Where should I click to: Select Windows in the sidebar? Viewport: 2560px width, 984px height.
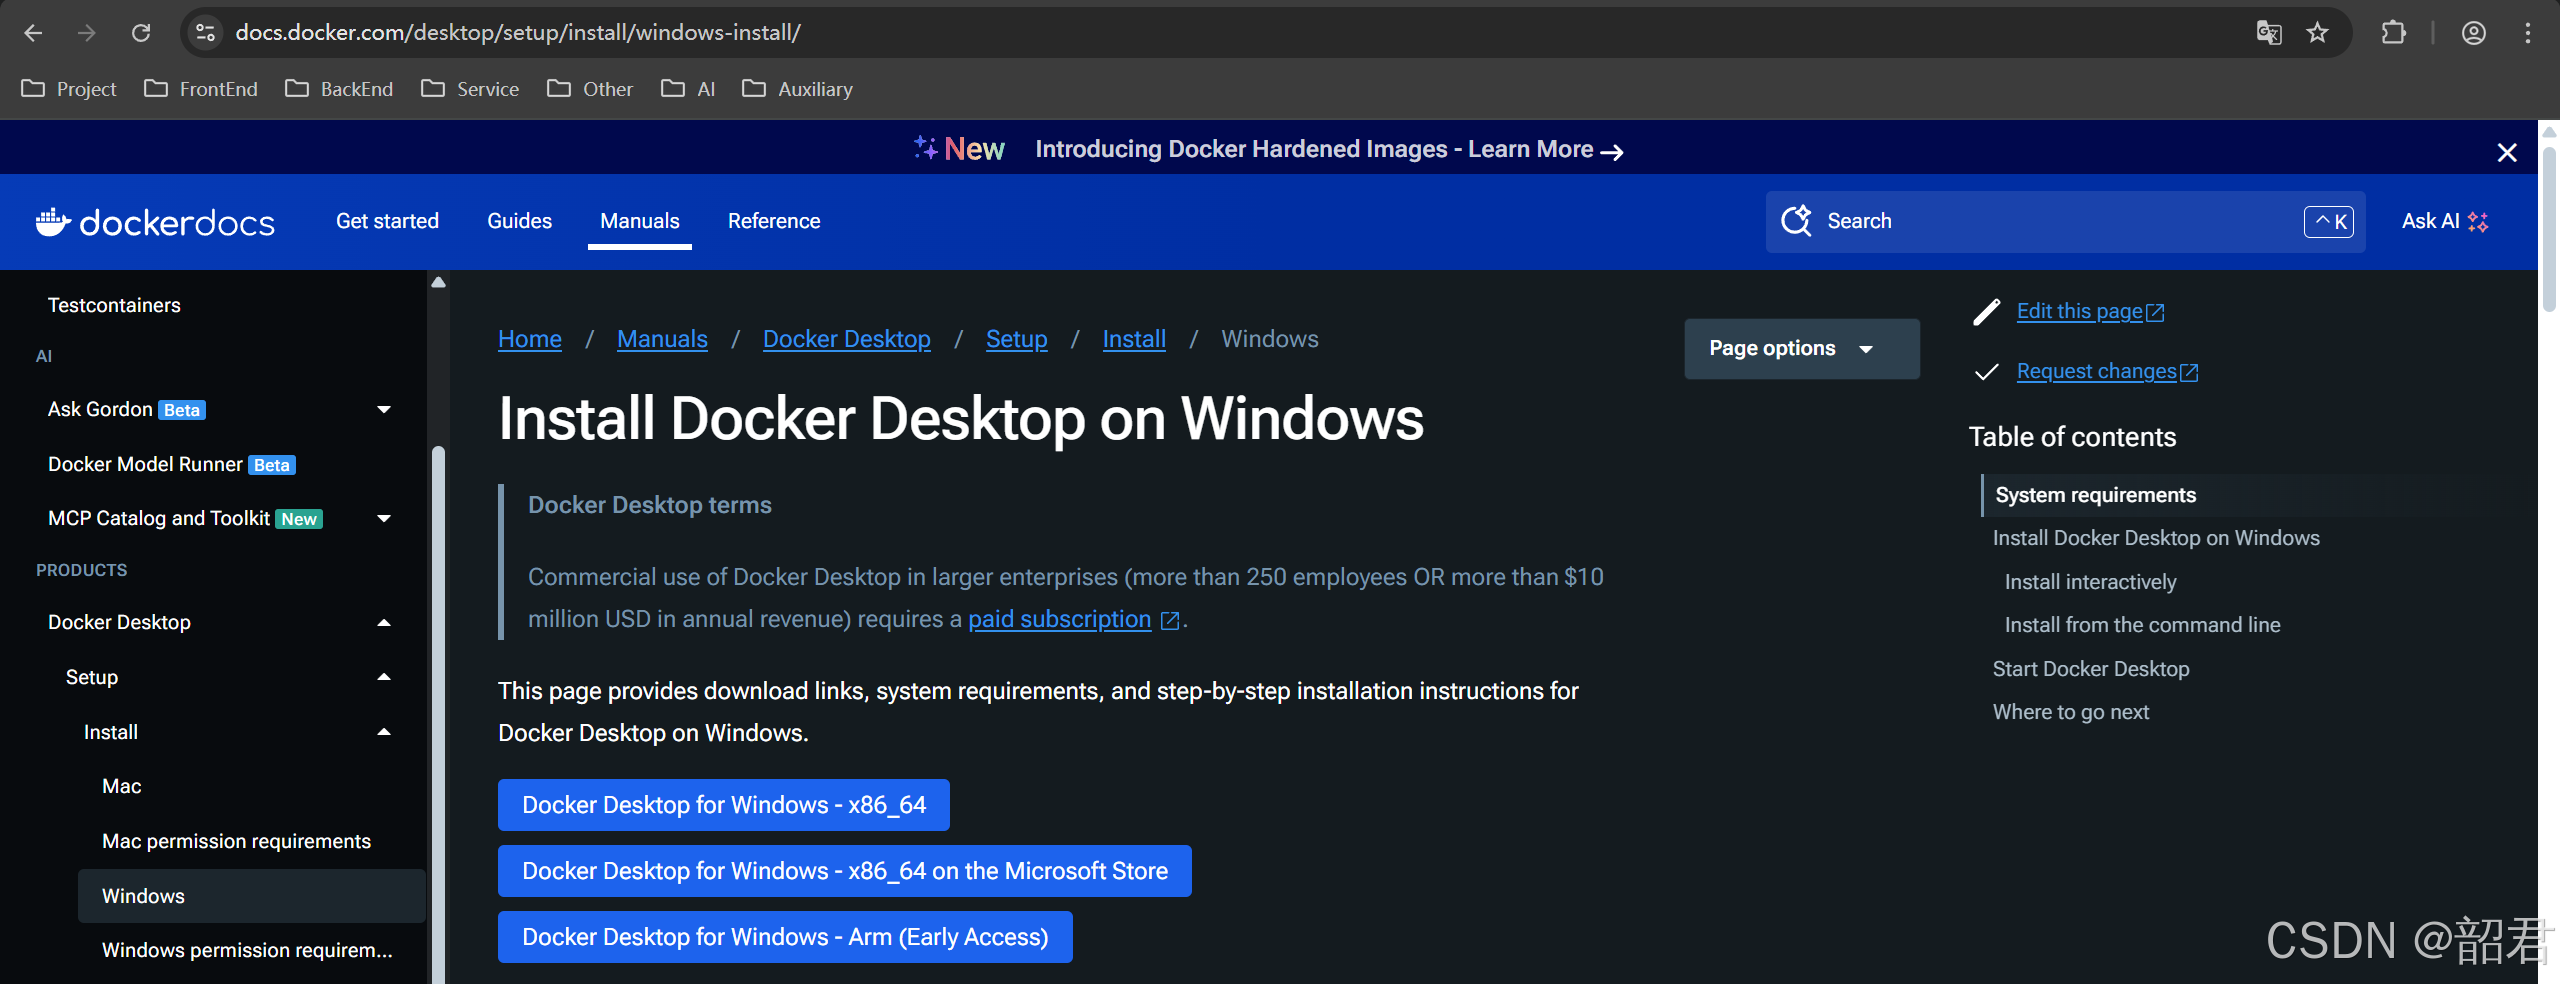251,896
